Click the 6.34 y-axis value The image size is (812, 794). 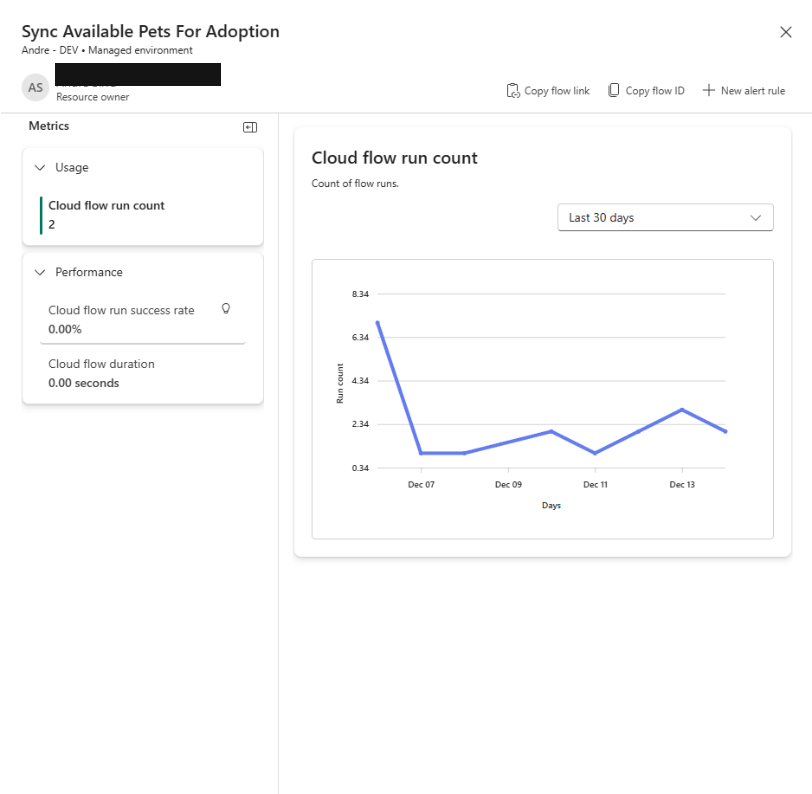(360, 337)
